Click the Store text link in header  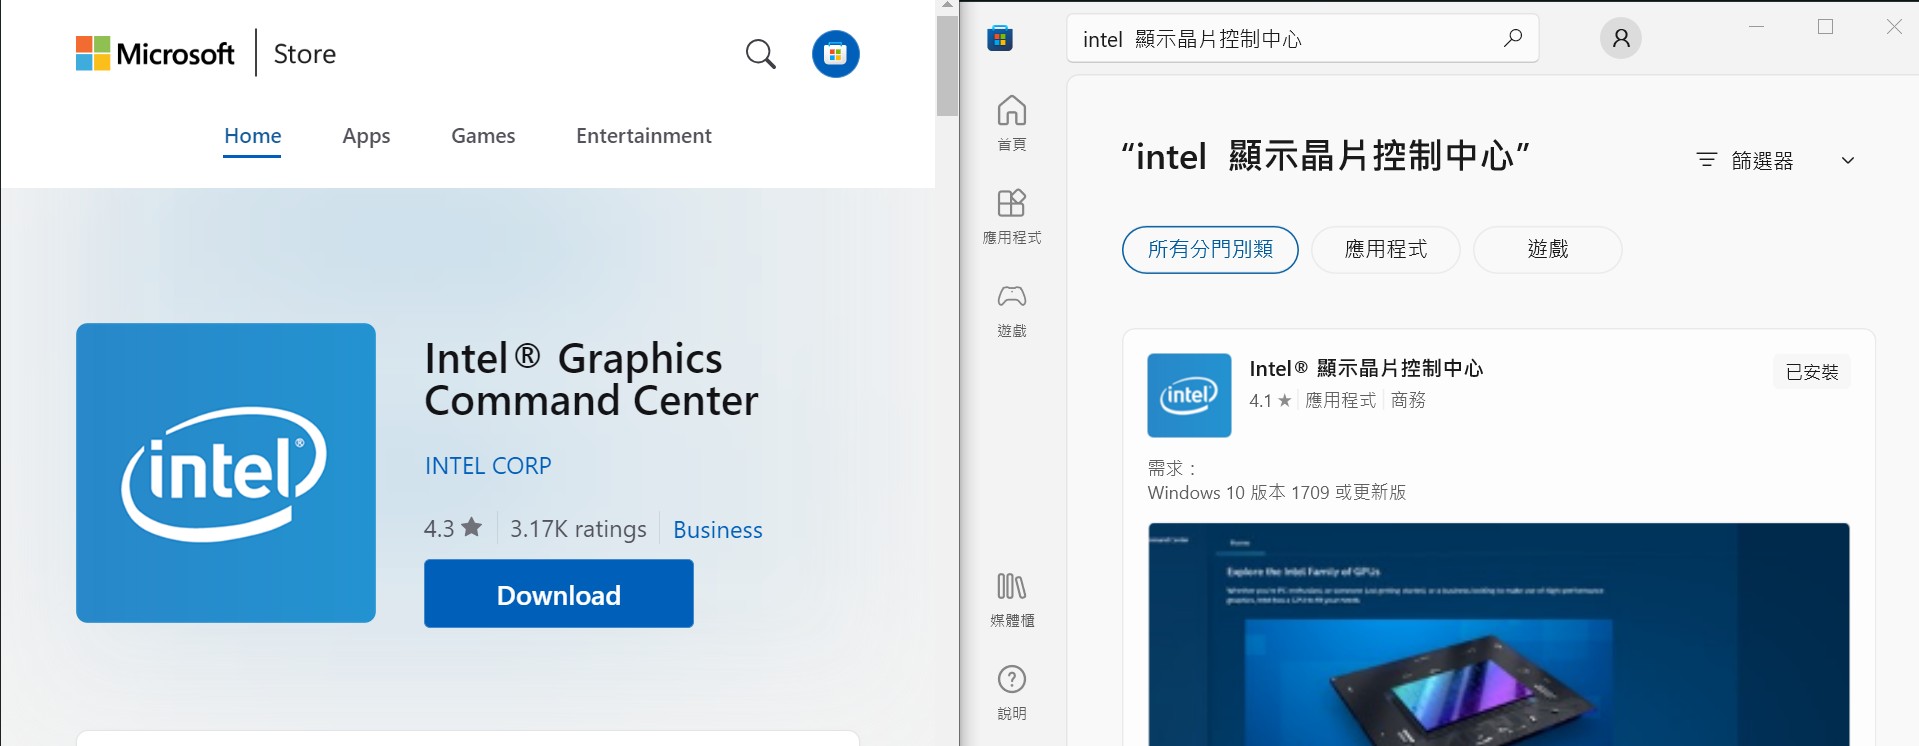pyautogui.click(x=305, y=54)
